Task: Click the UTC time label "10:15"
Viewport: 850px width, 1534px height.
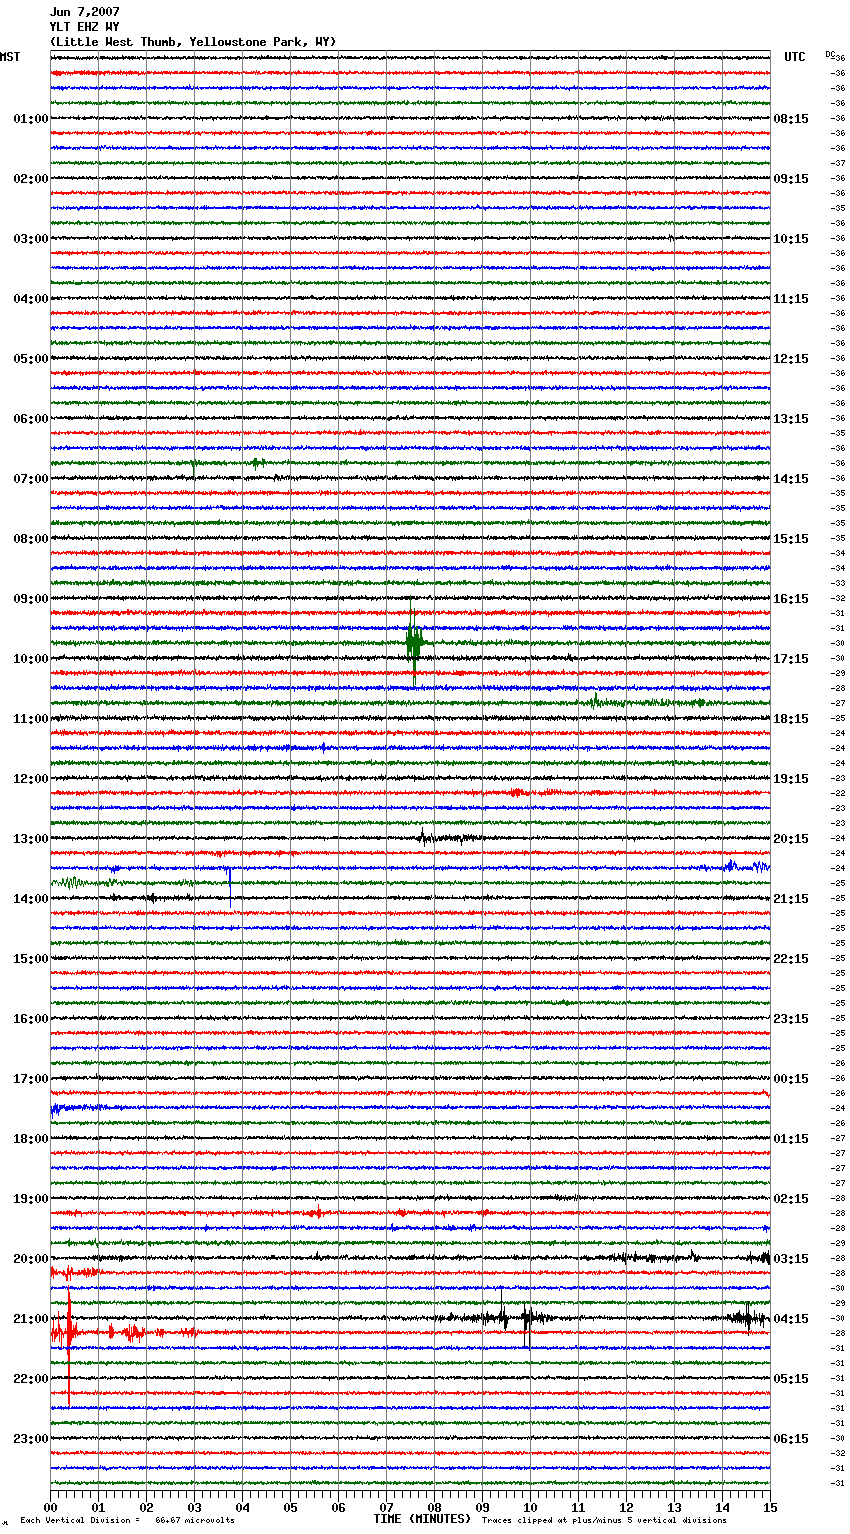Action: (x=791, y=239)
